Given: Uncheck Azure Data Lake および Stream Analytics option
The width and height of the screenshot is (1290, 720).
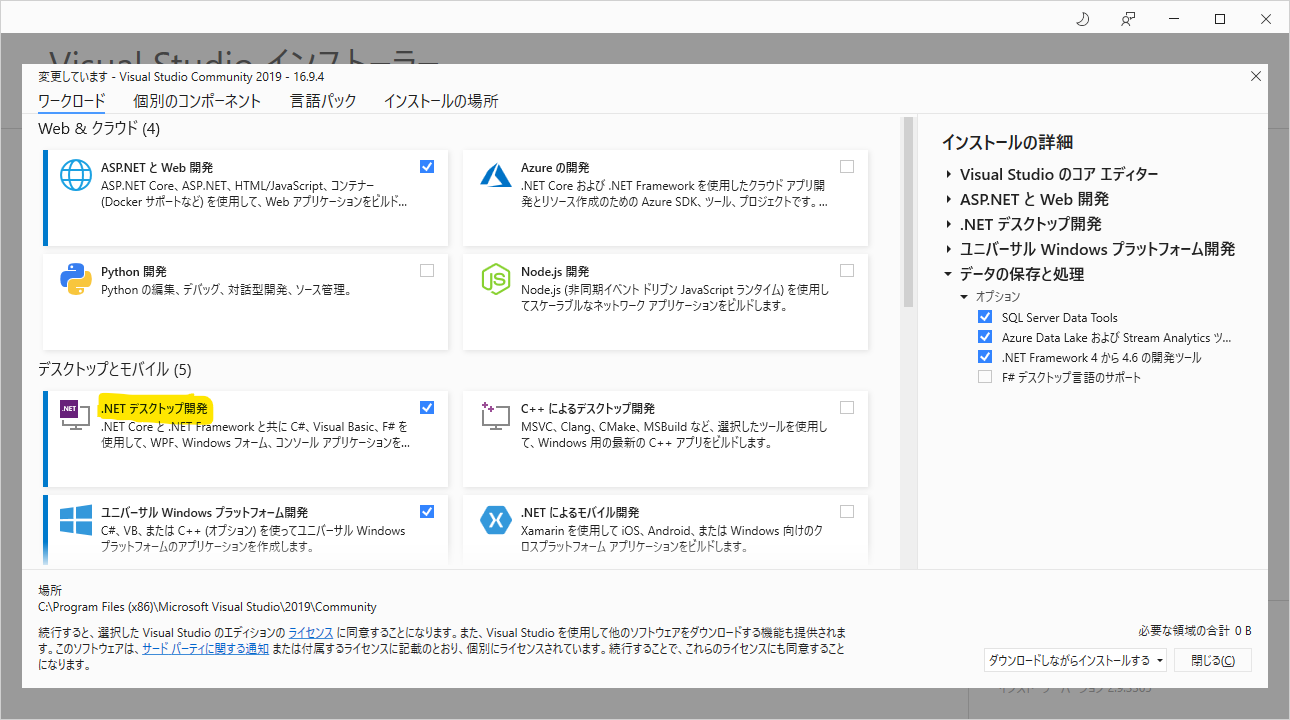Looking at the screenshot, I should [x=985, y=337].
